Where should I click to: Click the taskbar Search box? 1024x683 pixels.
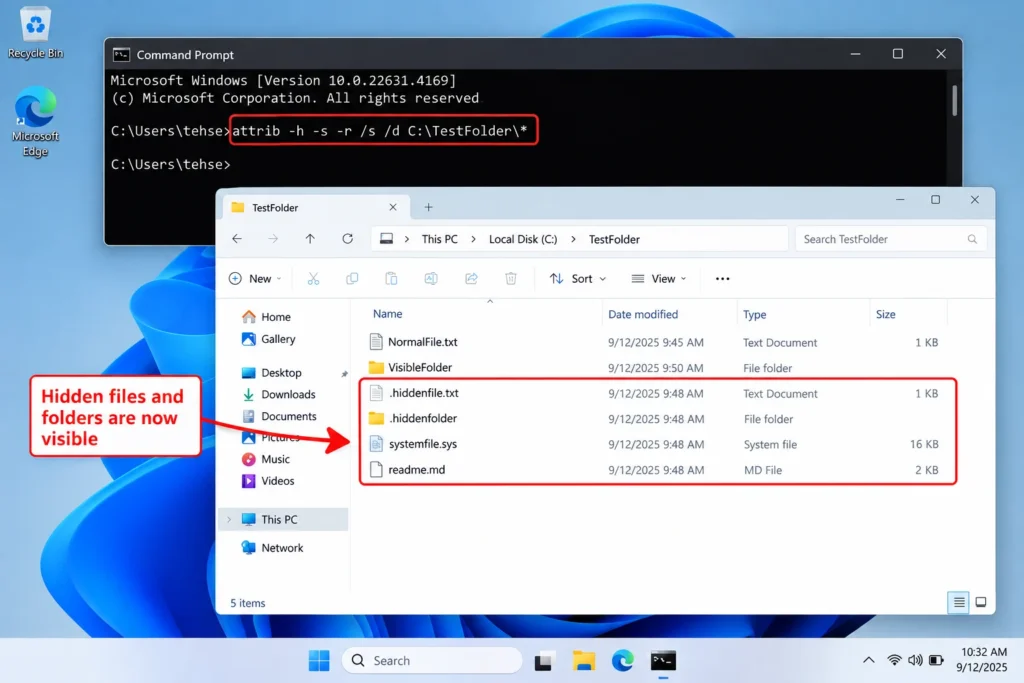tap(432, 661)
